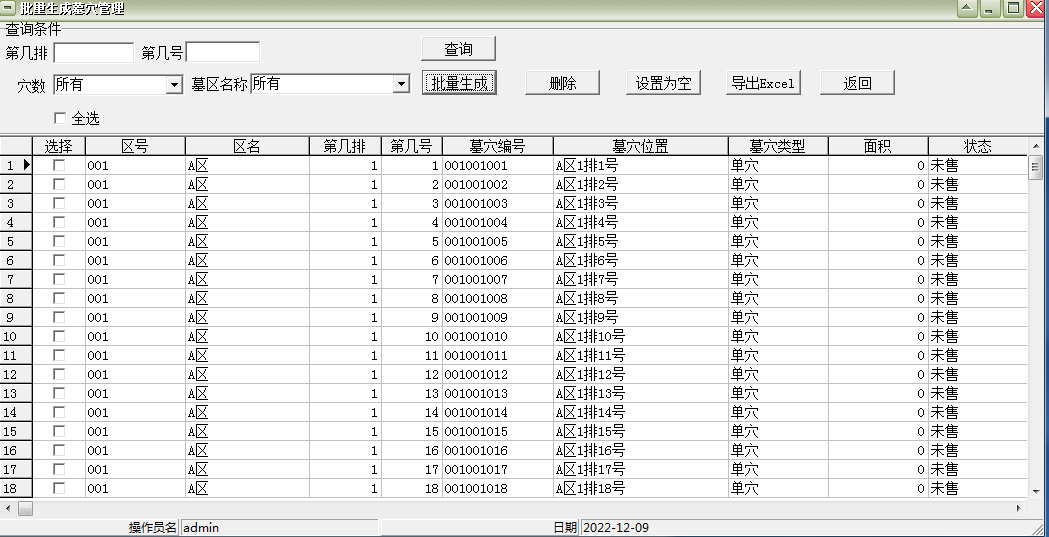The image size is (1049, 537).
Task: Click the 删除 button
Action: point(562,83)
